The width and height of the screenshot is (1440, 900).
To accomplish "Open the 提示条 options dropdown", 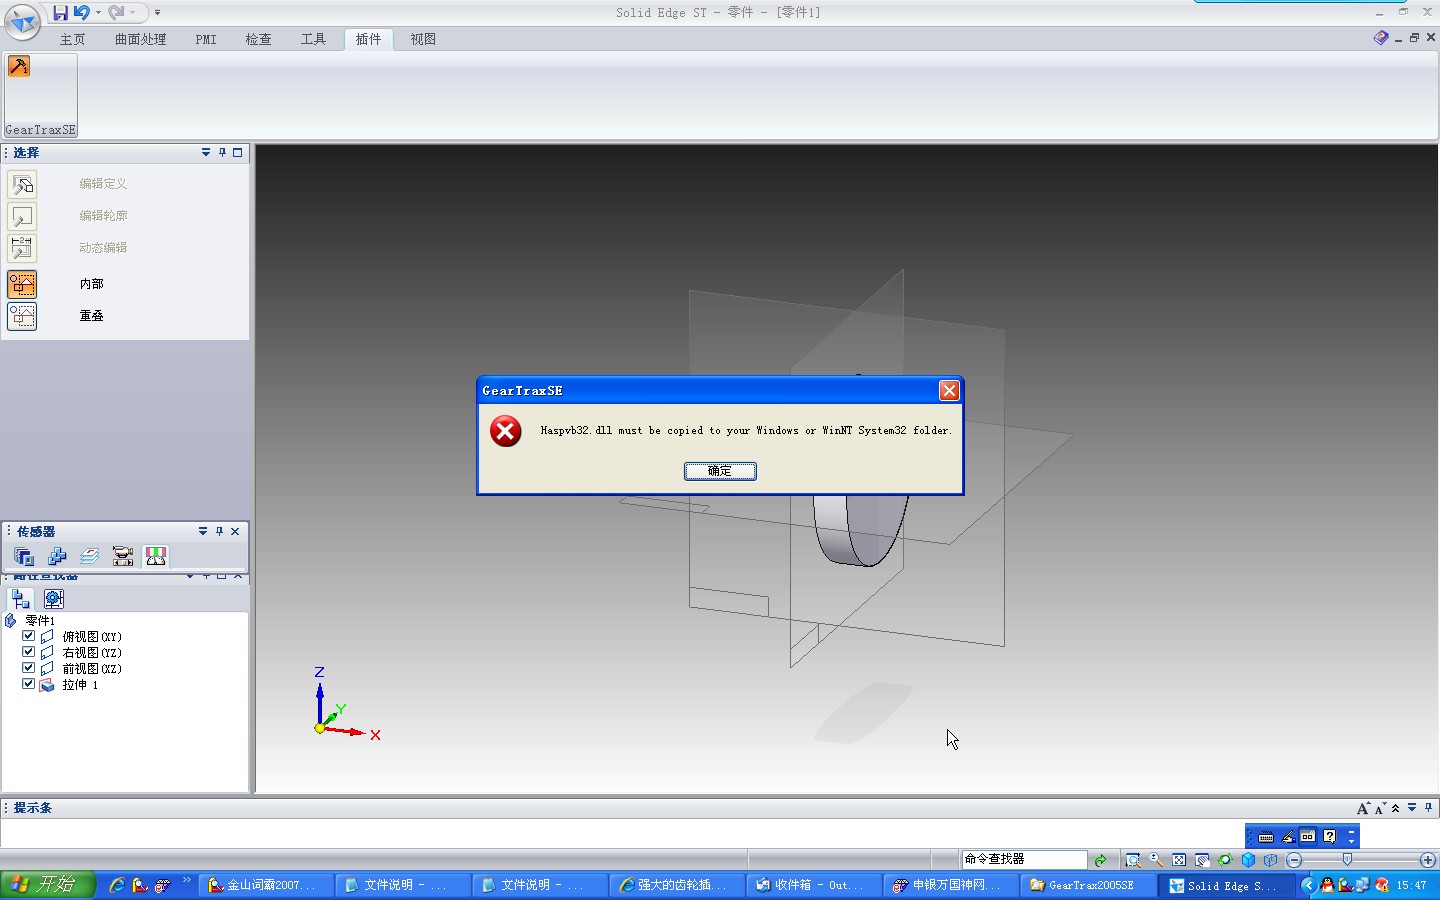I will click(1412, 808).
